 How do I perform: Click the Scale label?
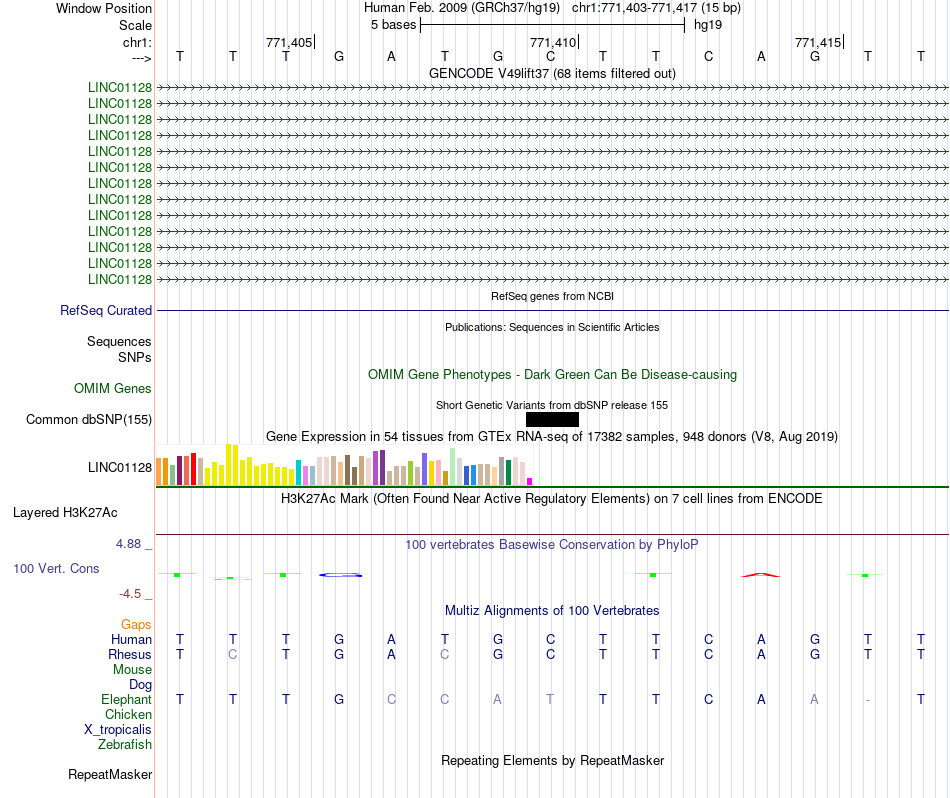[135, 25]
